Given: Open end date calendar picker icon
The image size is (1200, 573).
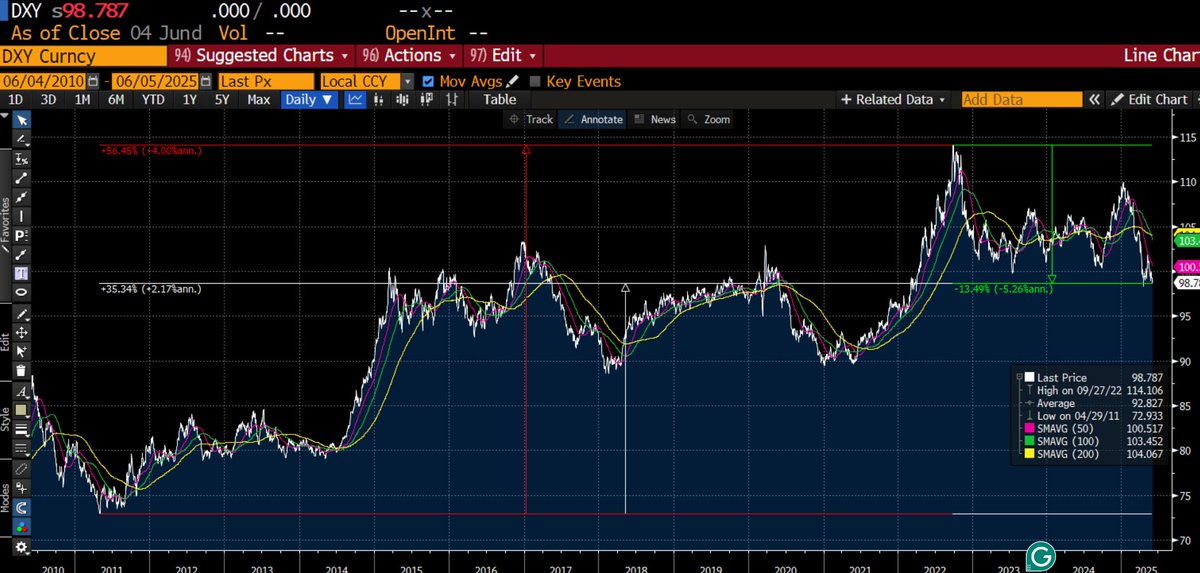Looking at the screenshot, I should click(x=207, y=81).
